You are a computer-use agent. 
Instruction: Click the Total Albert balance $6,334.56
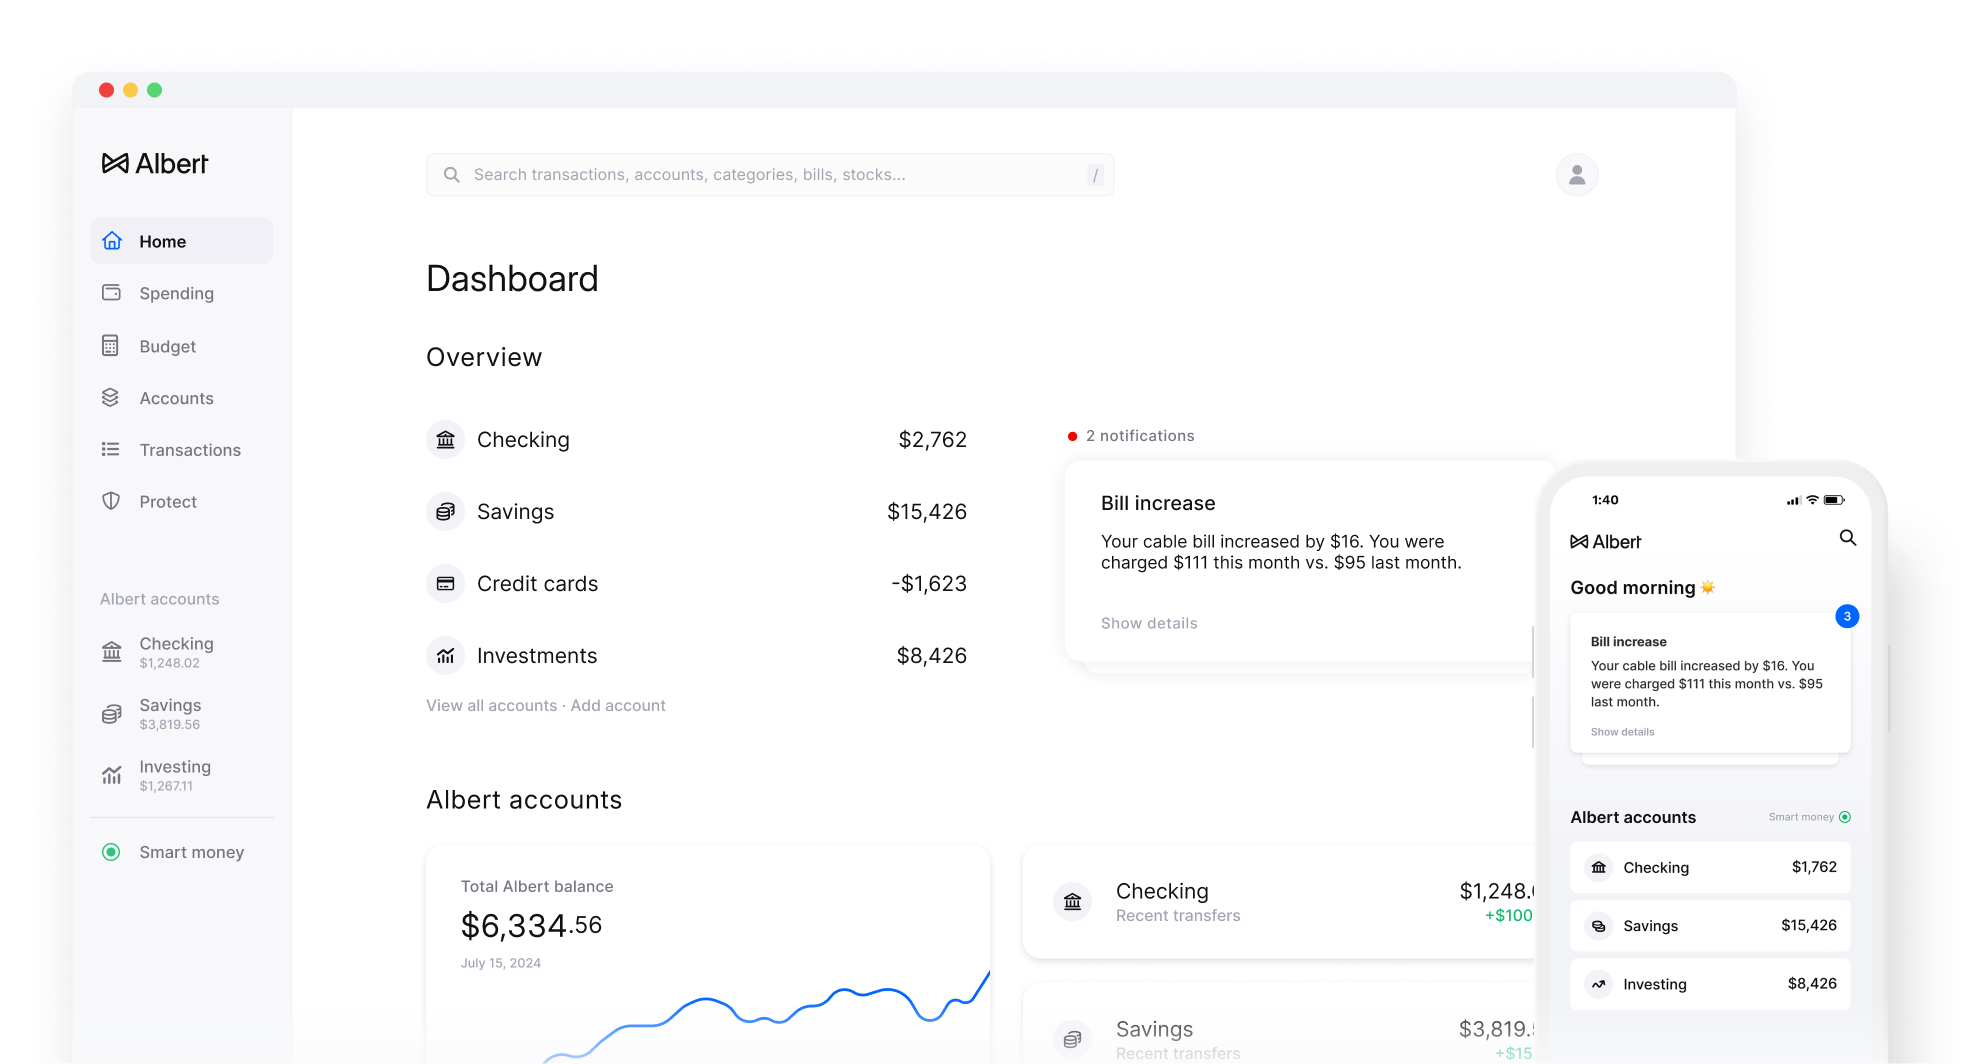click(x=531, y=926)
